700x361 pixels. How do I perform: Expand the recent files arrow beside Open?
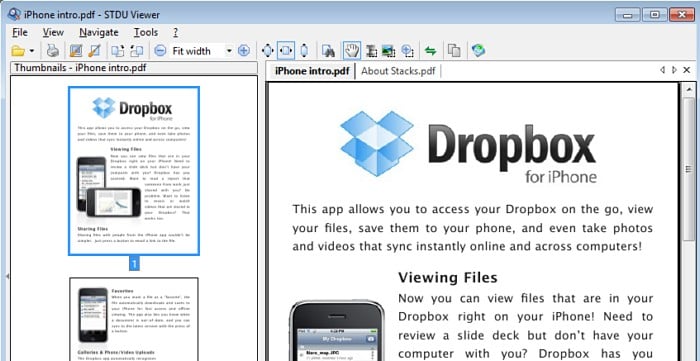[x=32, y=51]
